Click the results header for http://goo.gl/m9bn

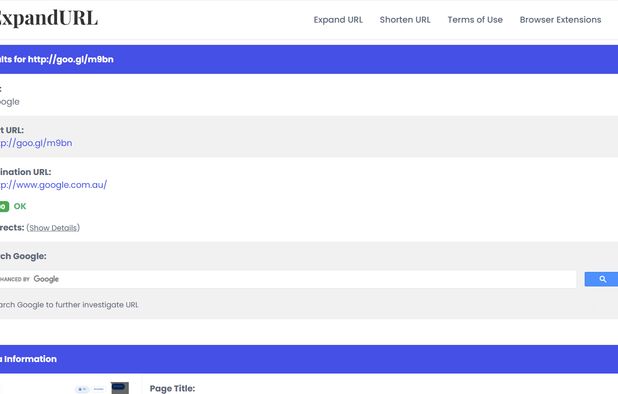309,59
